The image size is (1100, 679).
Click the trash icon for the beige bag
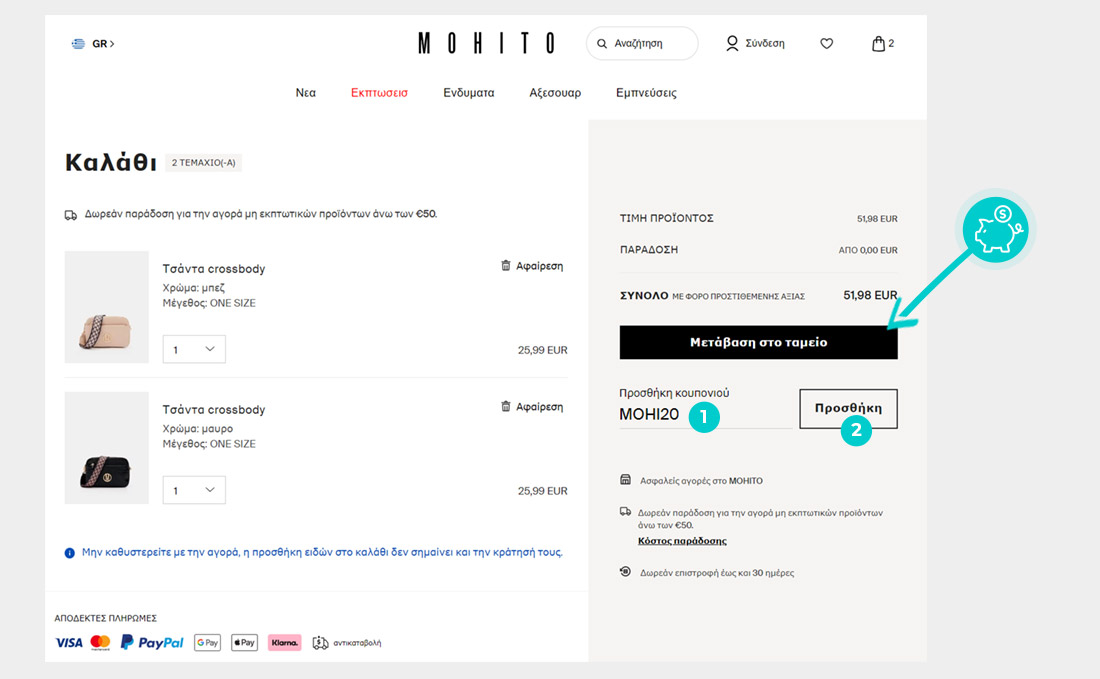506,265
